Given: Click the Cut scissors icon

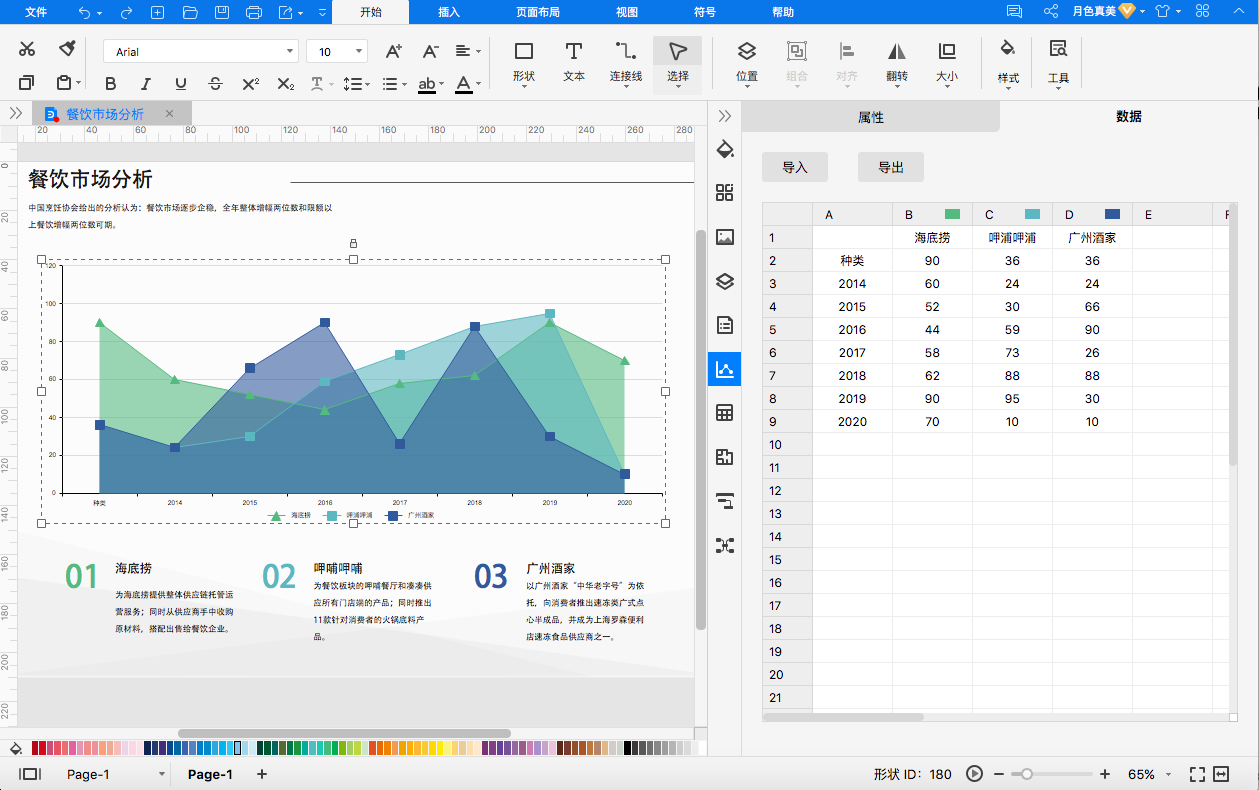Looking at the screenshot, I should (x=27, y=49).
